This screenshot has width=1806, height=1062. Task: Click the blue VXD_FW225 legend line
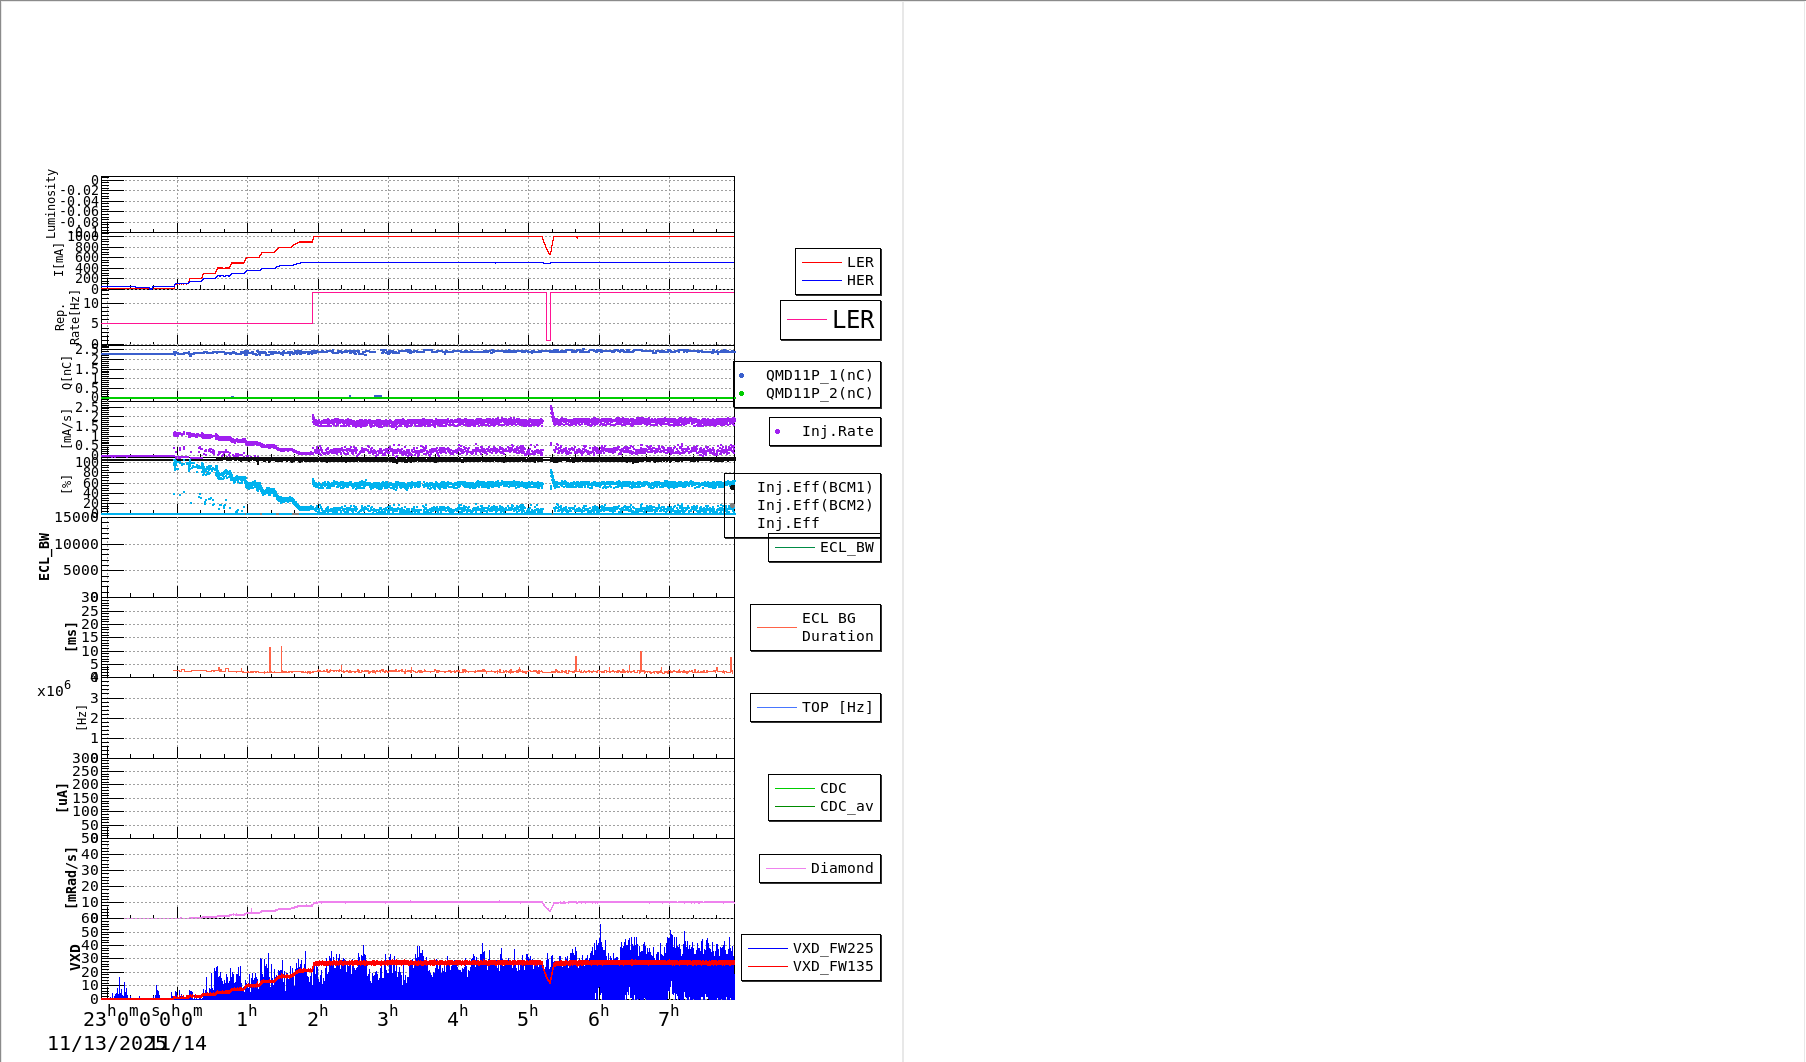click(x=768, y=949)
